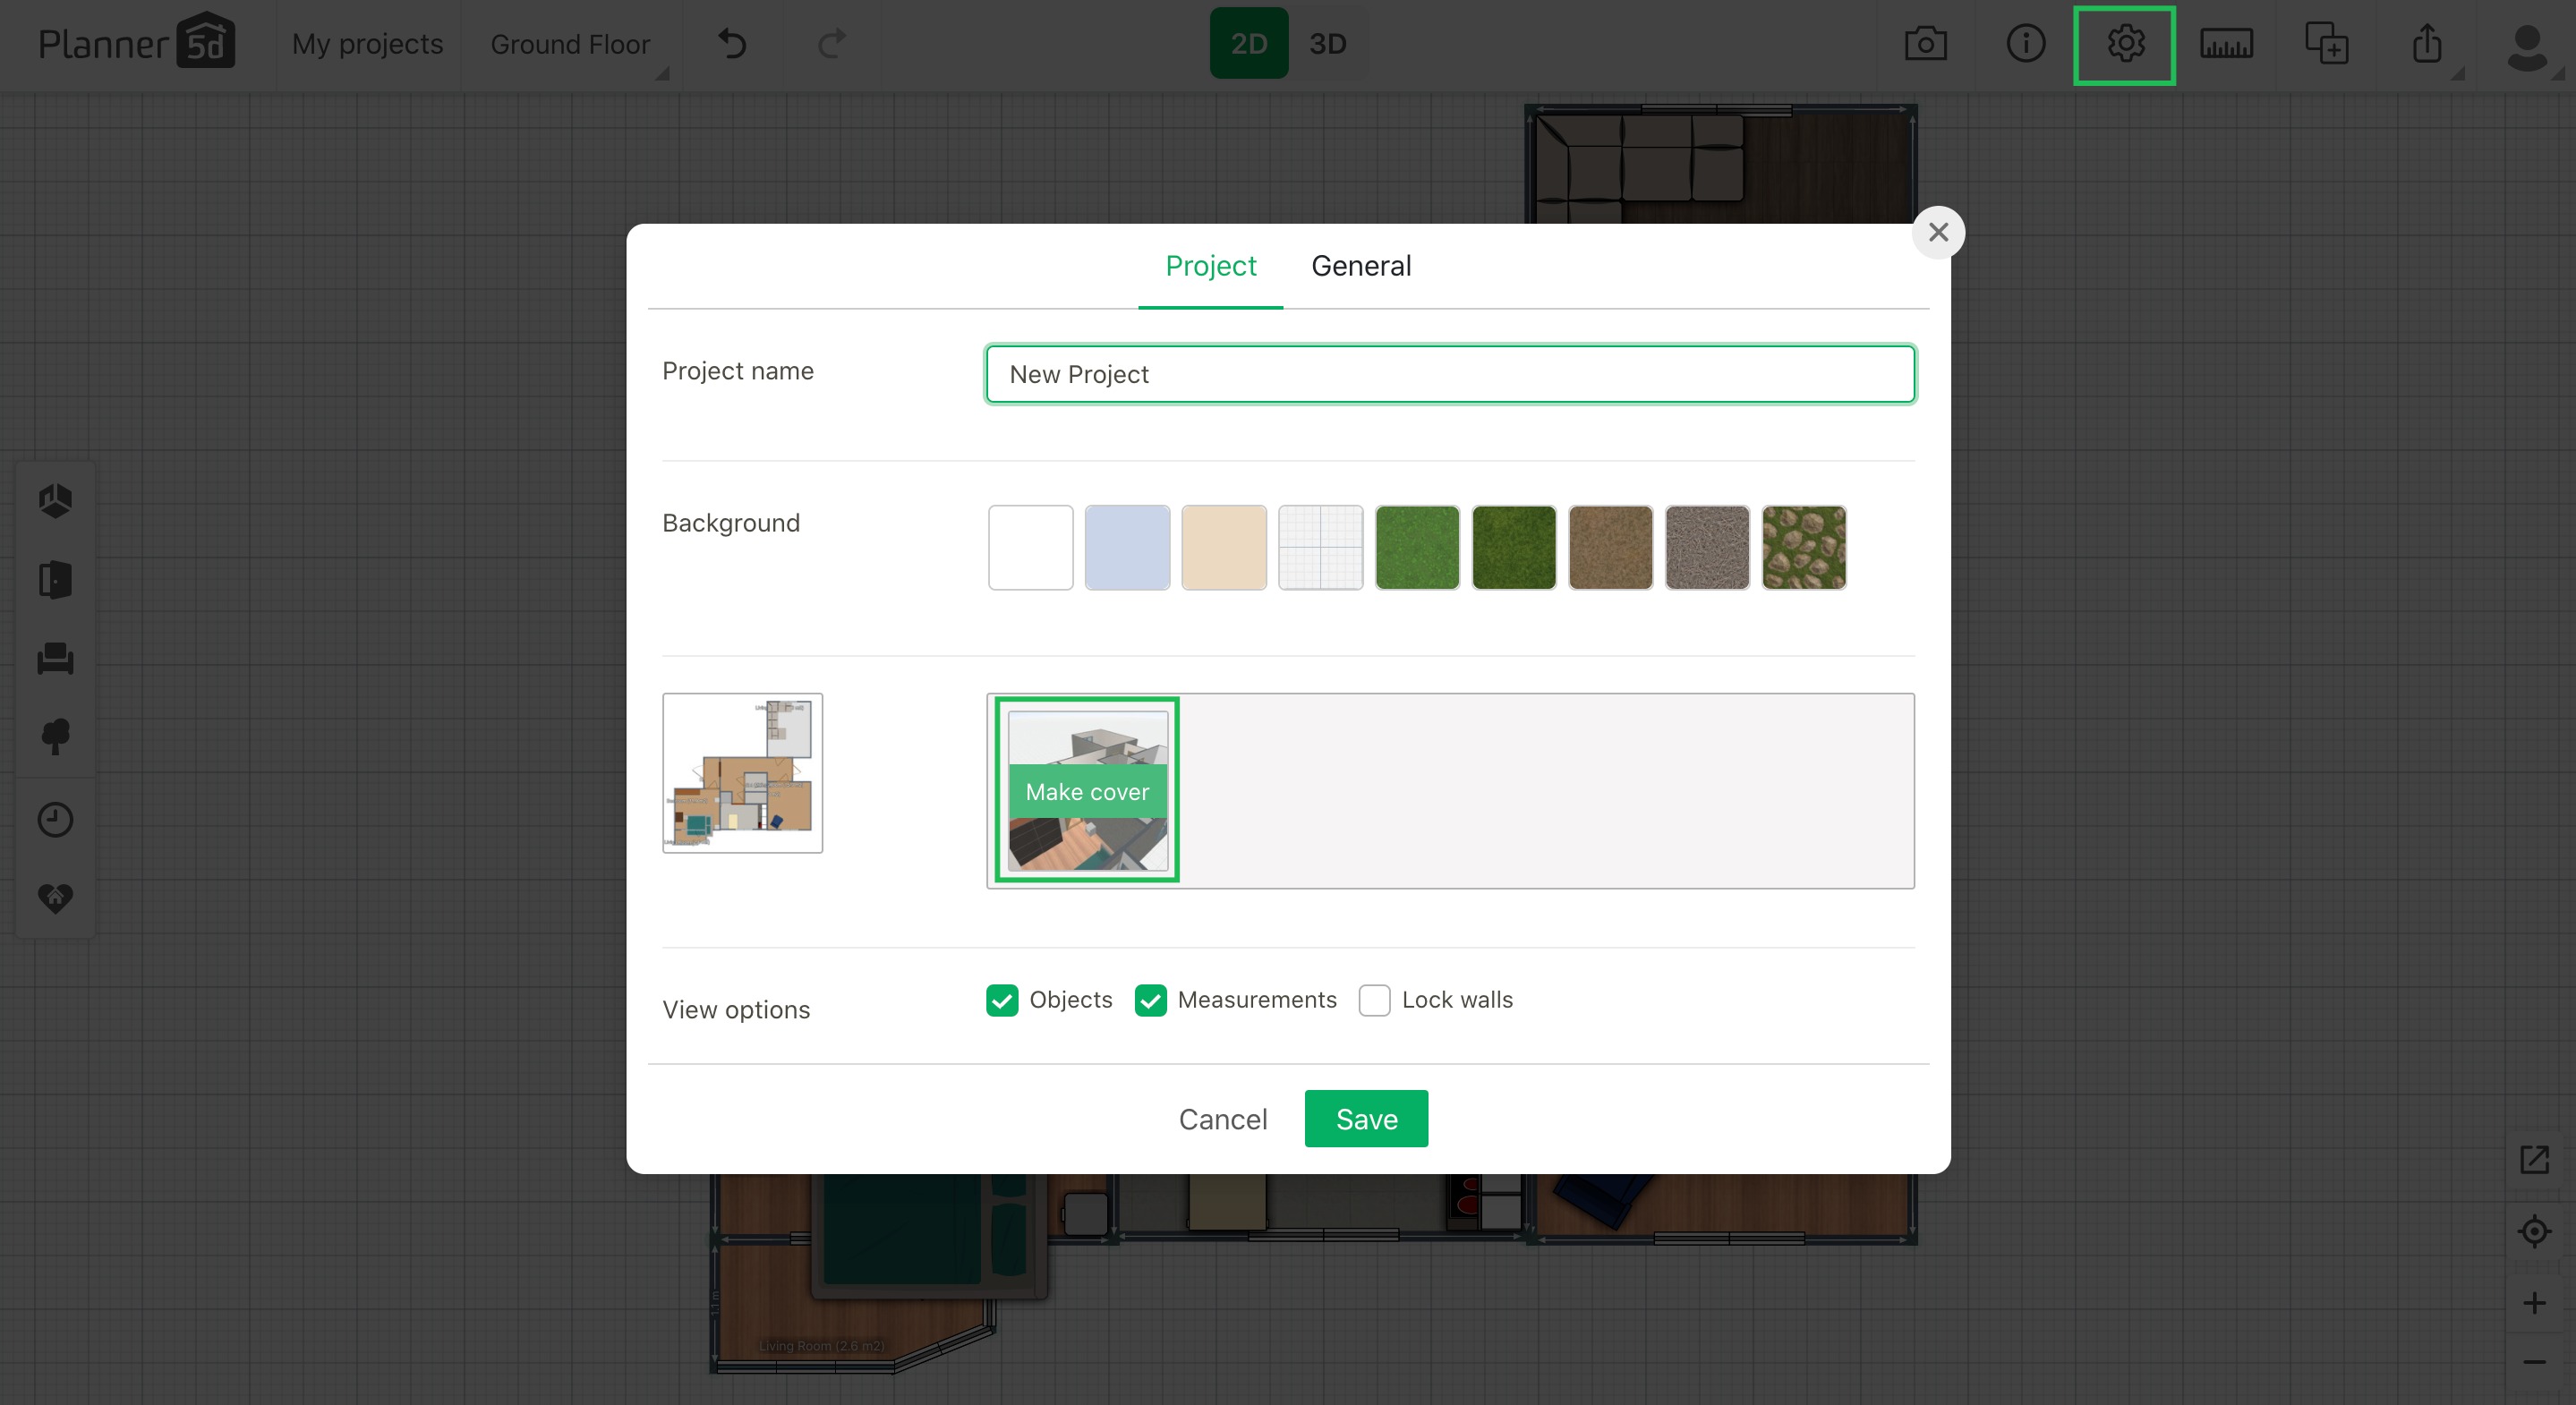Click the settings gear icon
Screen dimensions: 2576x1405
point(2125,44)
